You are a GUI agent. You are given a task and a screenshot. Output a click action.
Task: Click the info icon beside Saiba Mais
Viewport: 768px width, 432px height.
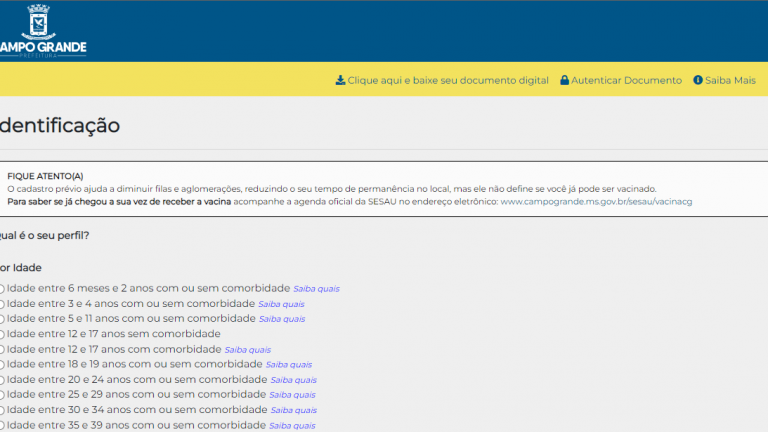coord(698,80)
